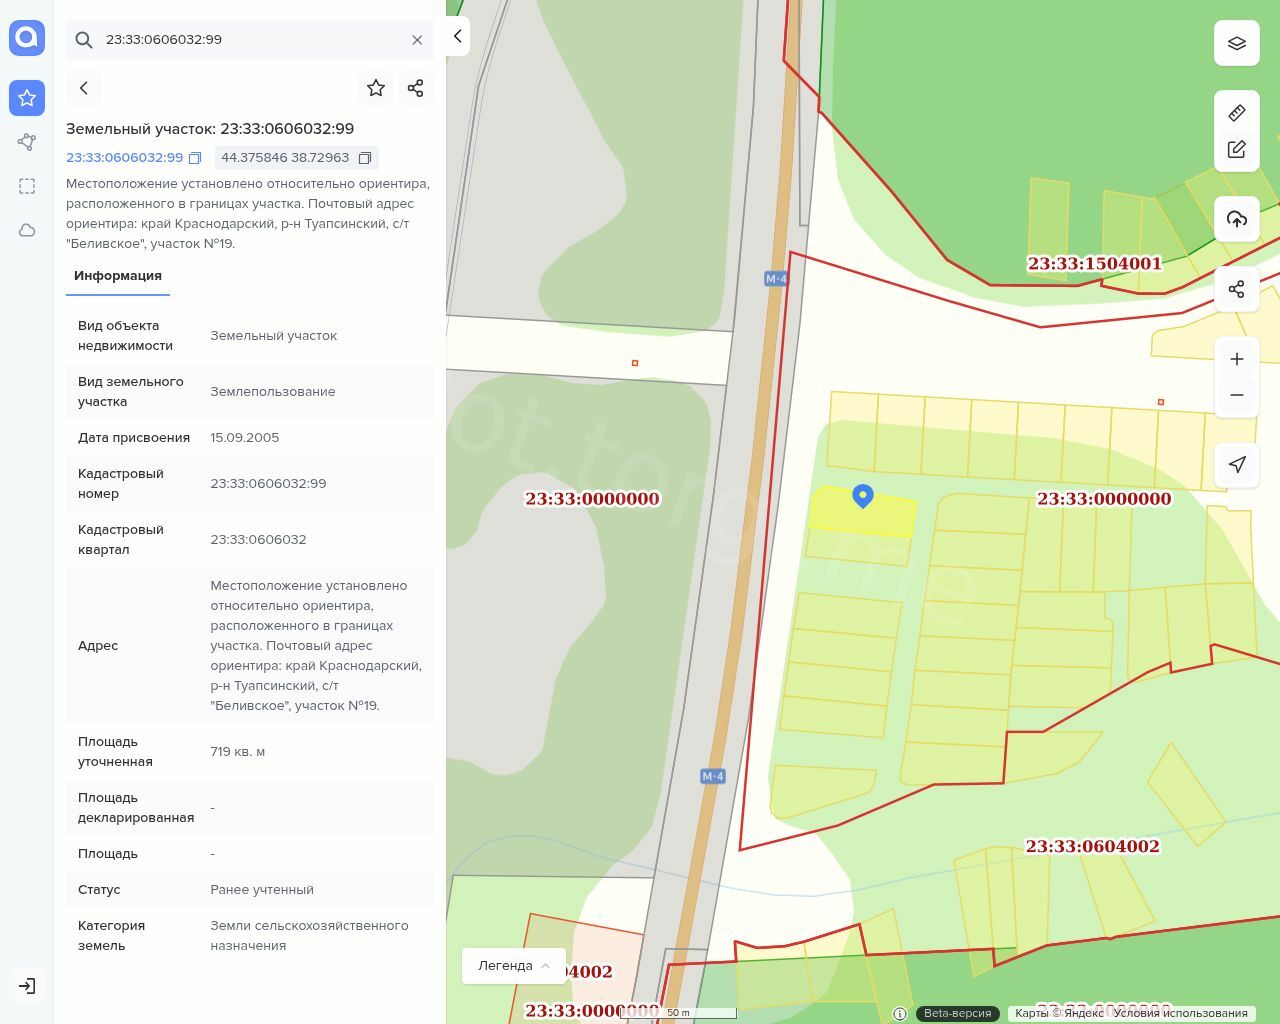1280x1024 pixels.
Task: Clear the search field text
Action: (x=417, y=40)
